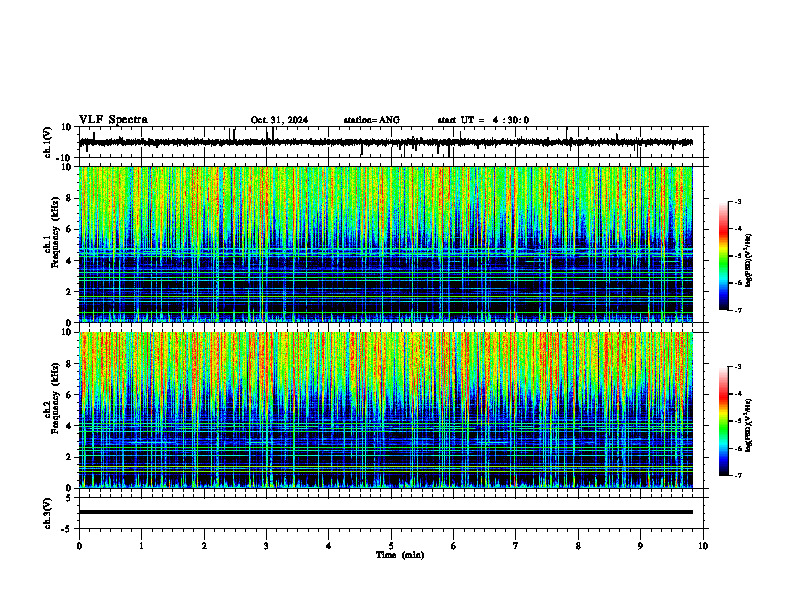Click the ch.2 spectrogram color scale bar
The height and width of the screenshot is (612, 792).
point(723,421)
